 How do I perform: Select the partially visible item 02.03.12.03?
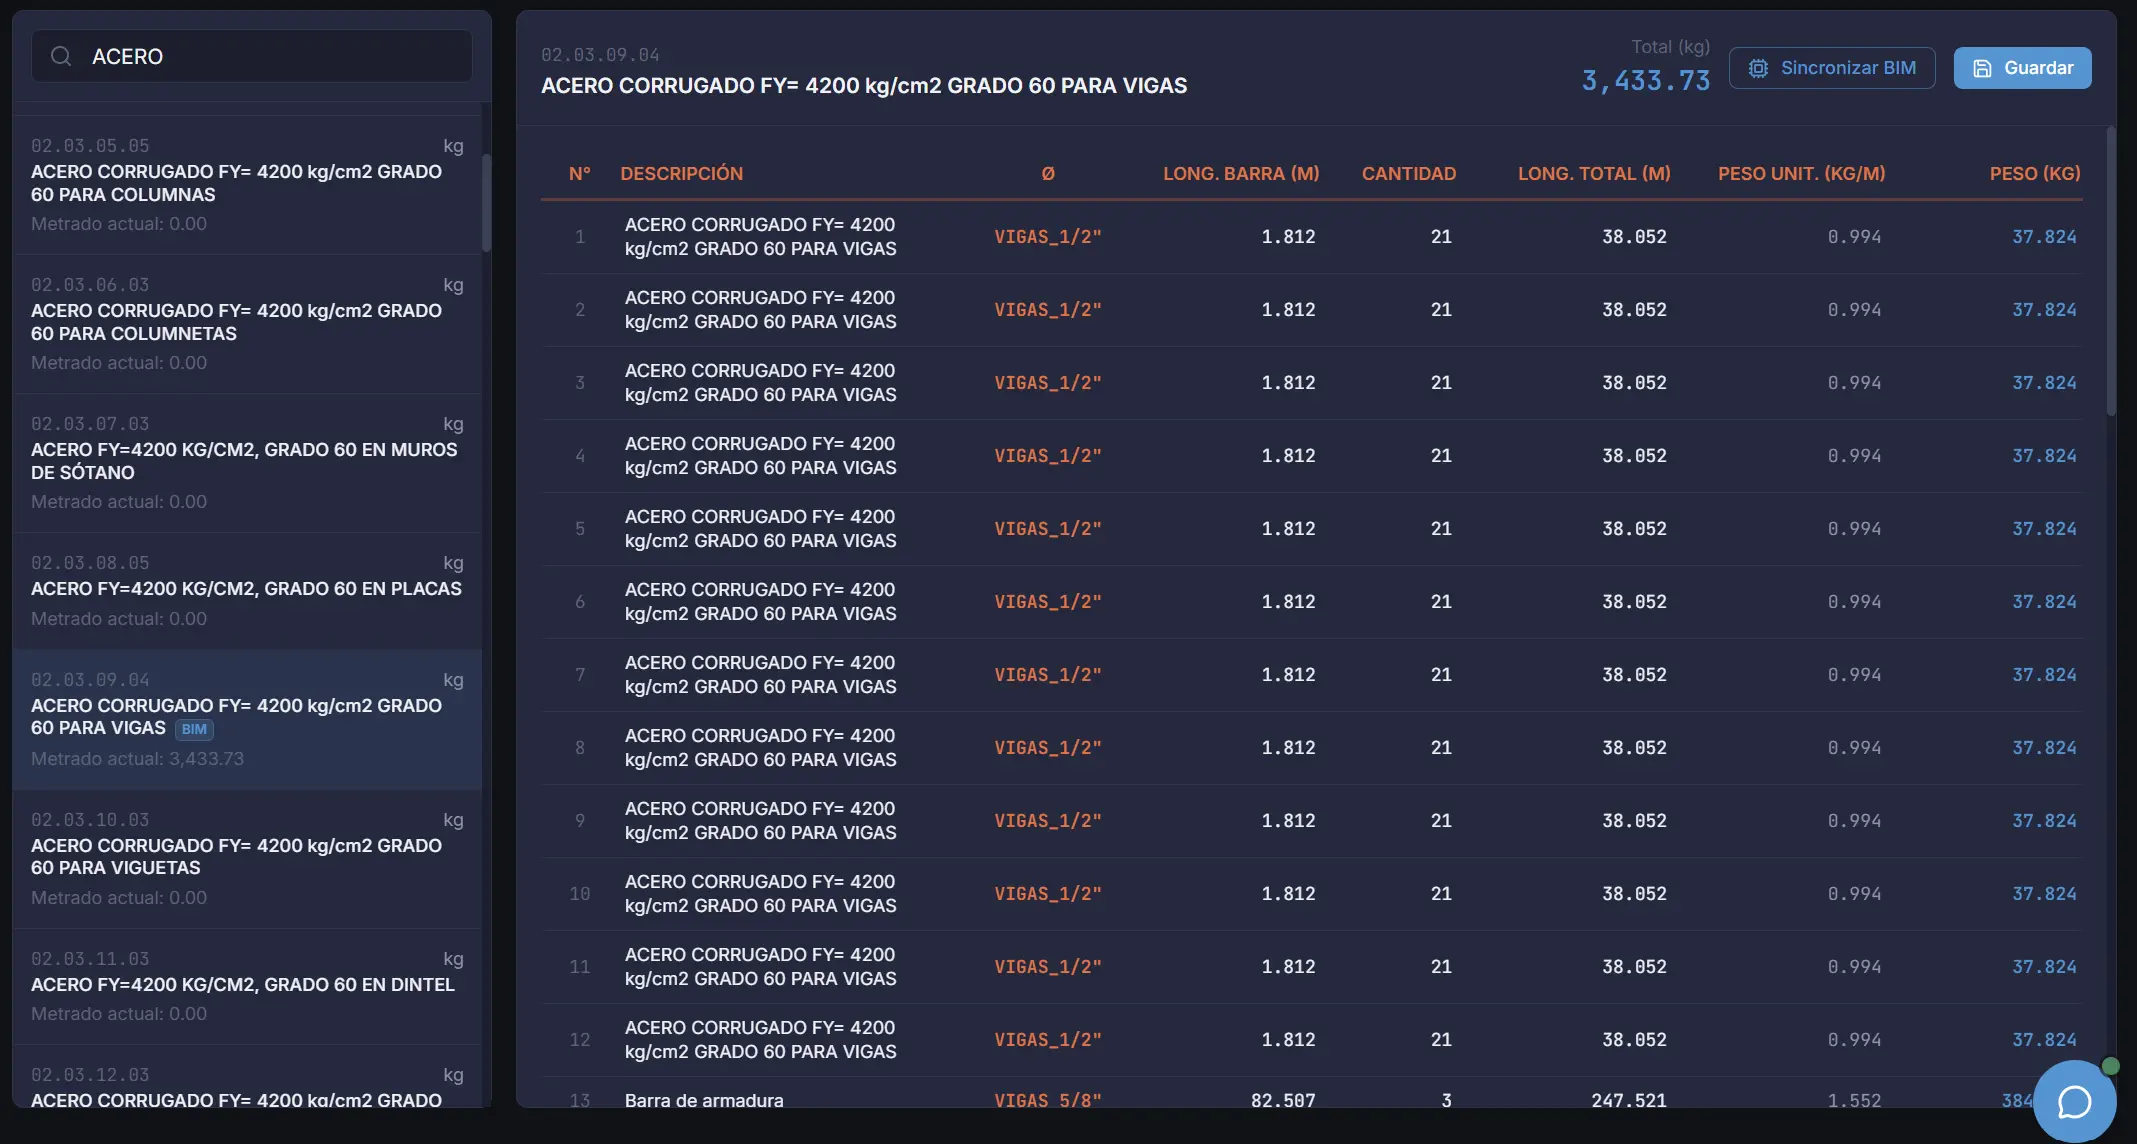point(247,1077)
